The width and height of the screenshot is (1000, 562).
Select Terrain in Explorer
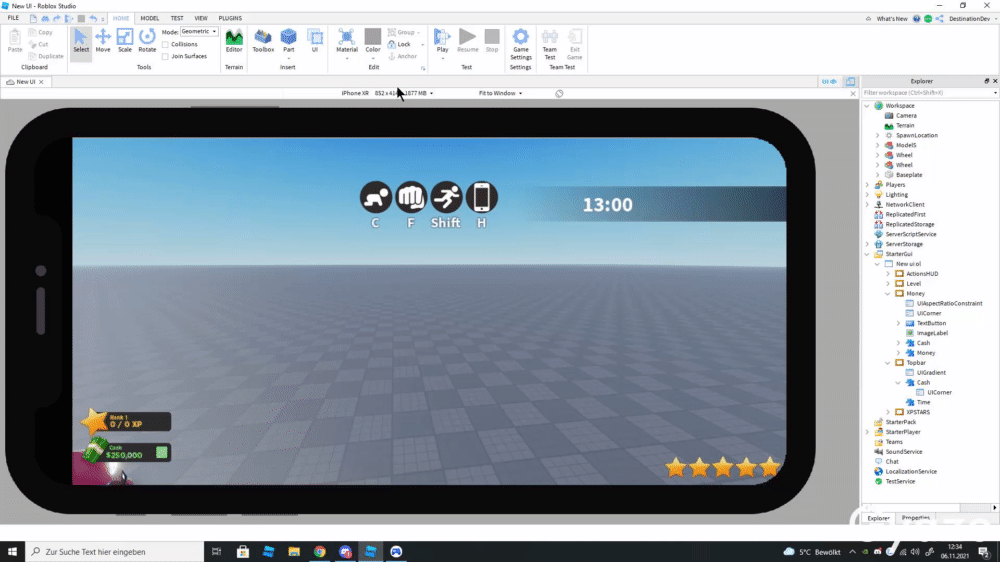pos(904,126)
